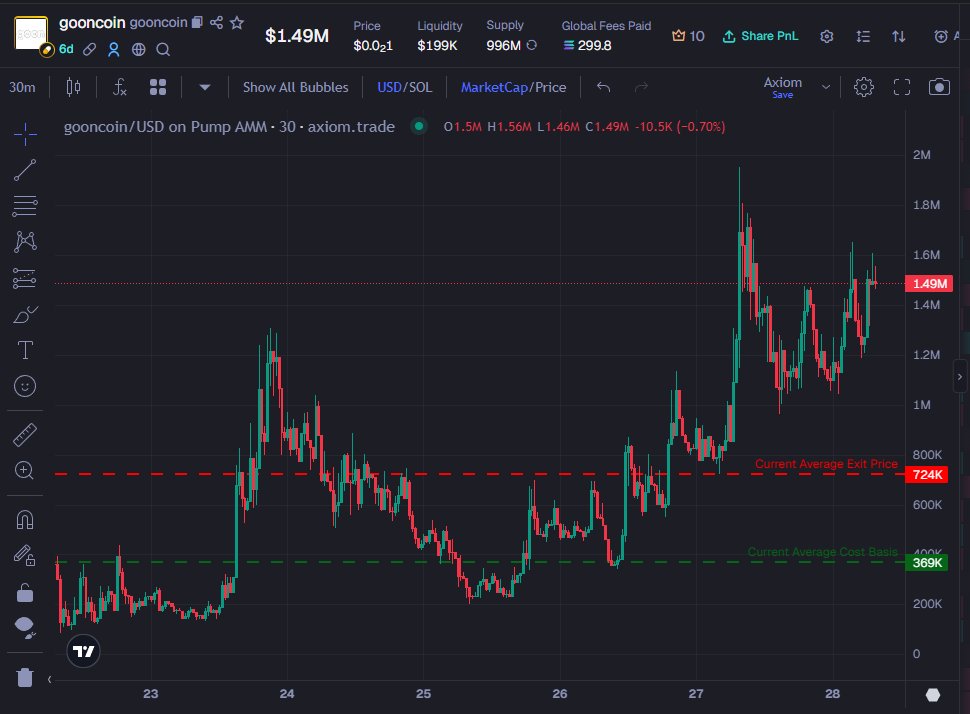Take a chart snapshot with camera

tap(939, 87)
